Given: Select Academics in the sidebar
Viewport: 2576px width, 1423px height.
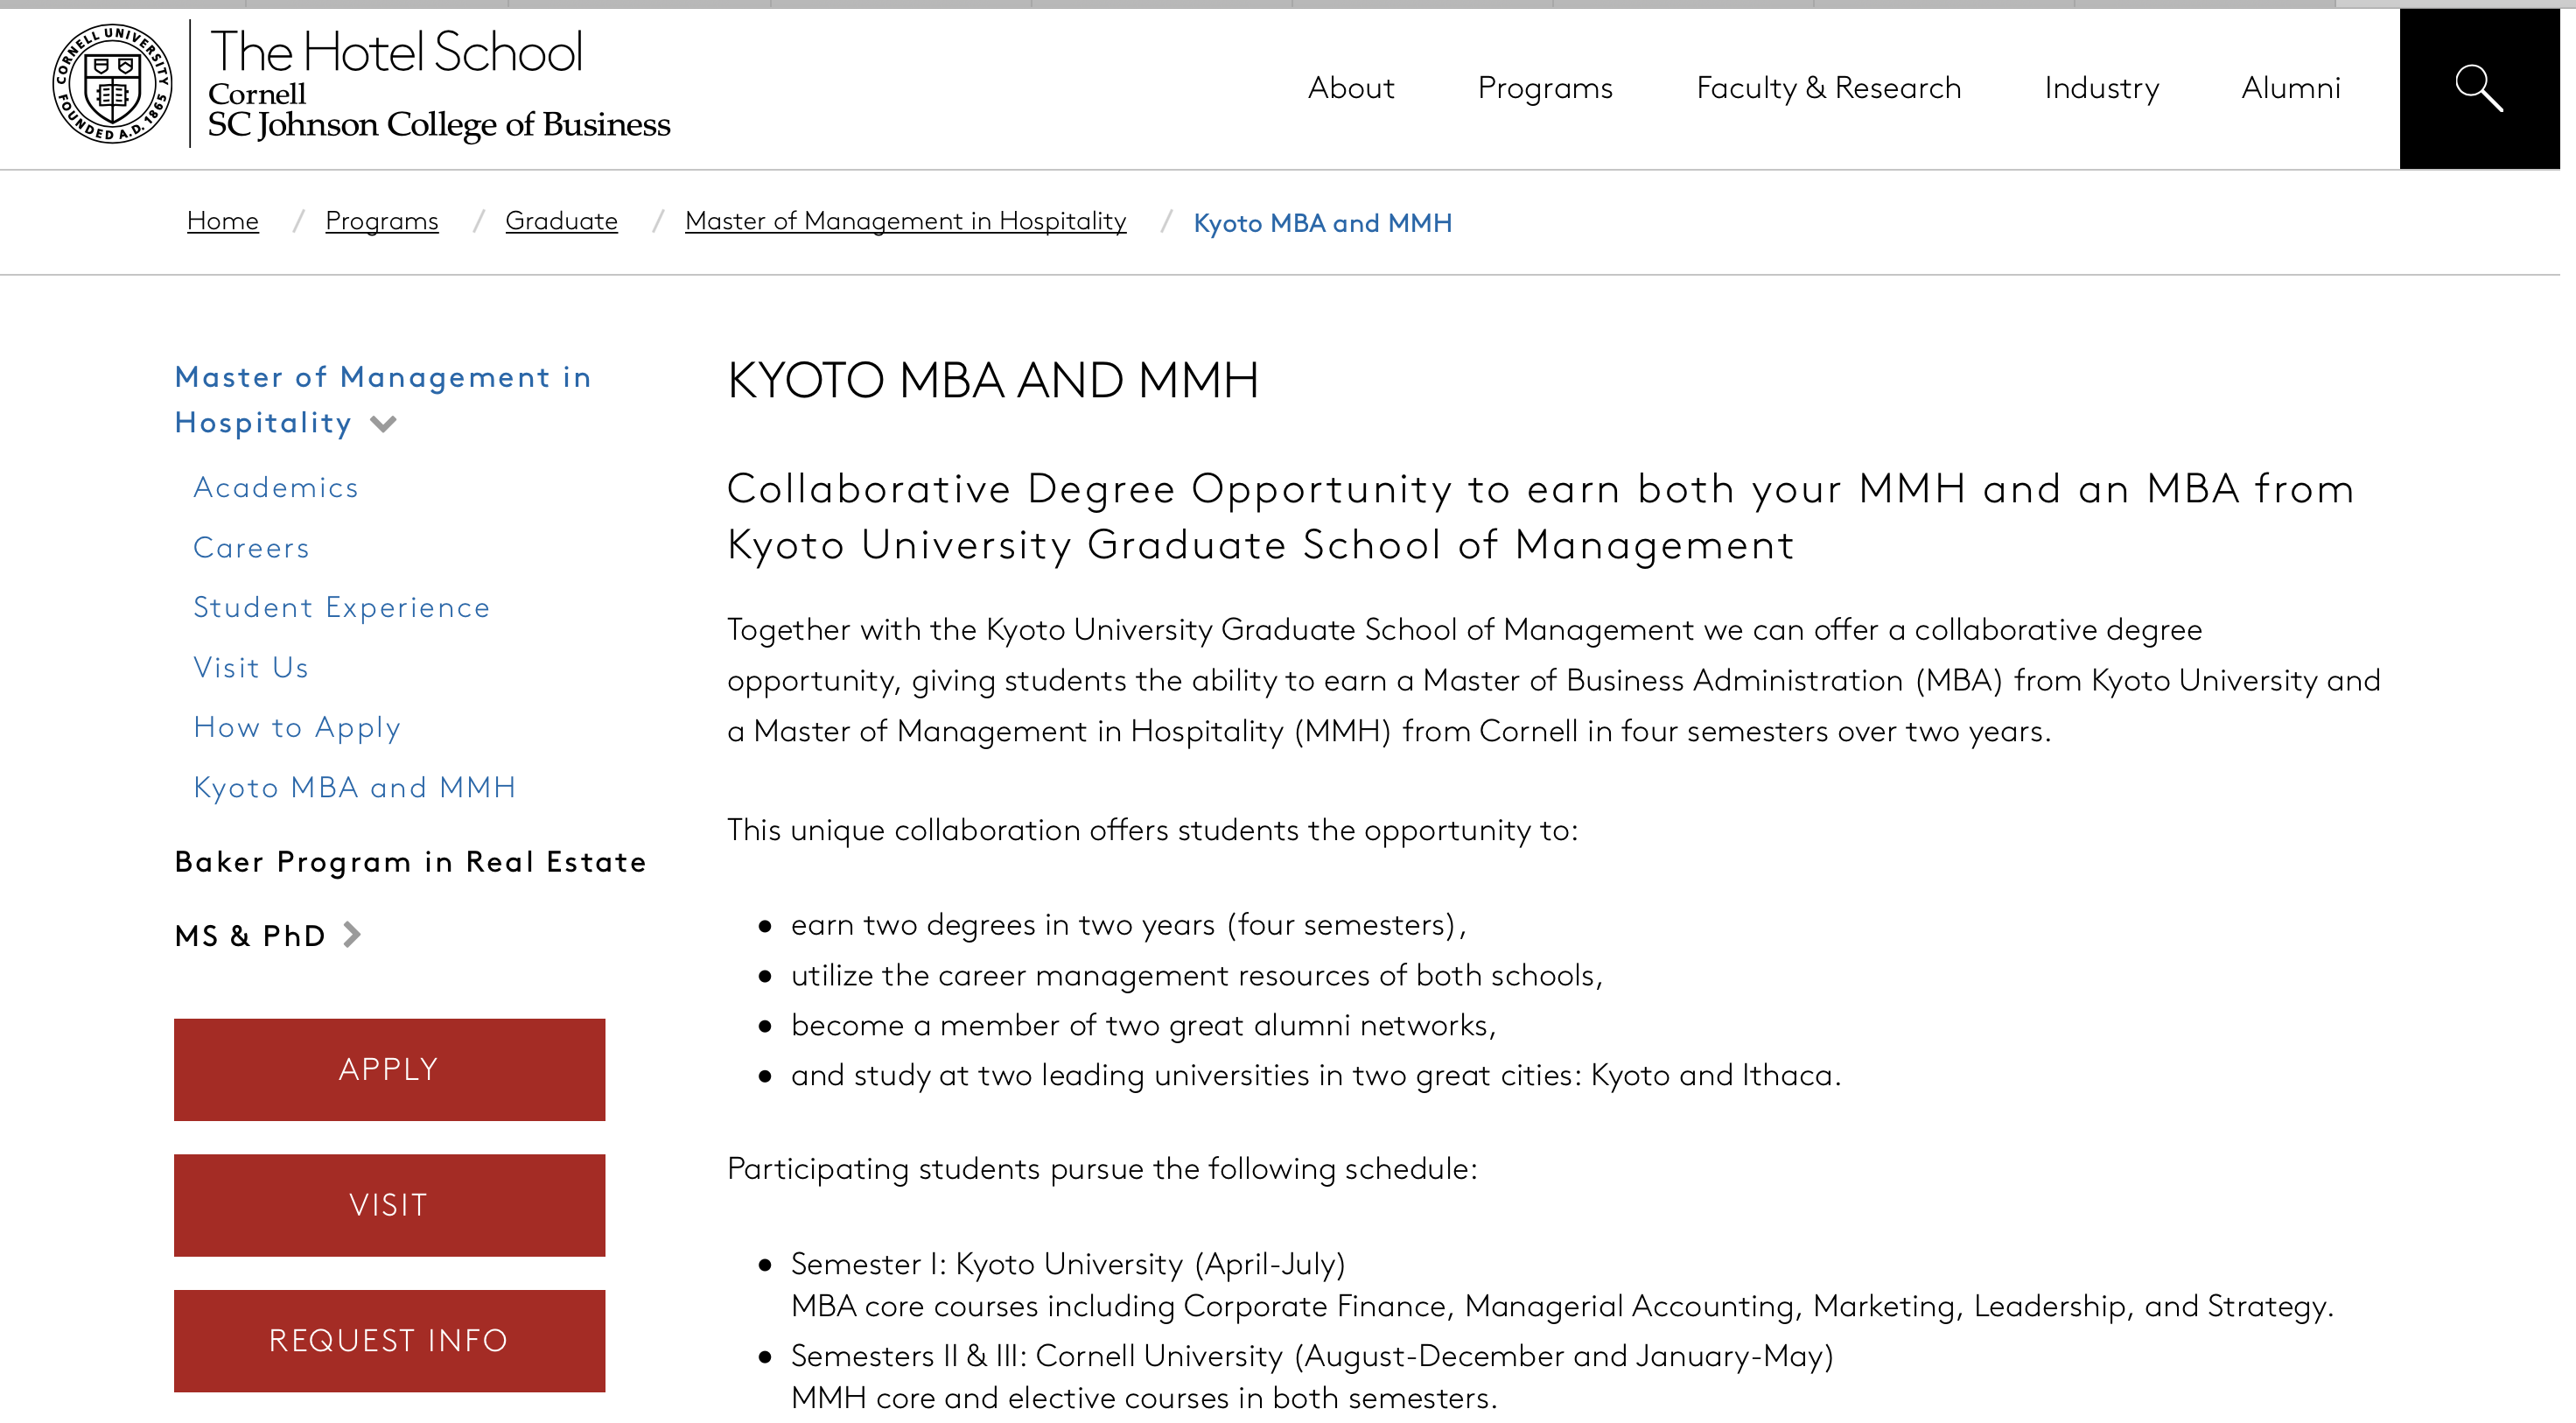Looking at the screenshot, I should point(275,488).
